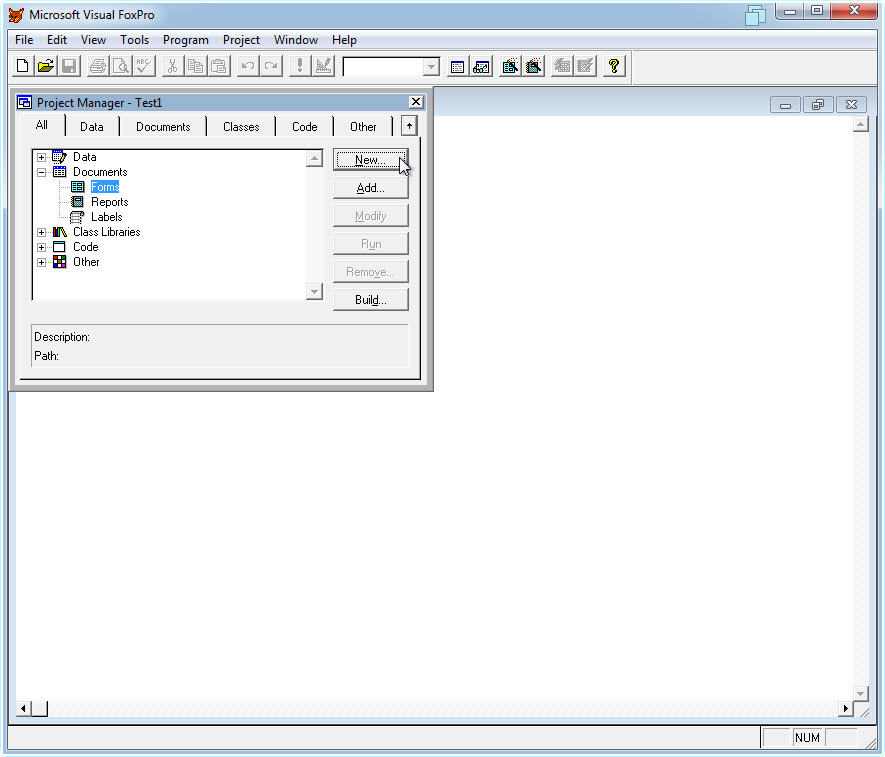The height and width of the screenshot is (757, 885).
Task: Click the Copy toolbar icon
Action: click(x=195, y=66)
